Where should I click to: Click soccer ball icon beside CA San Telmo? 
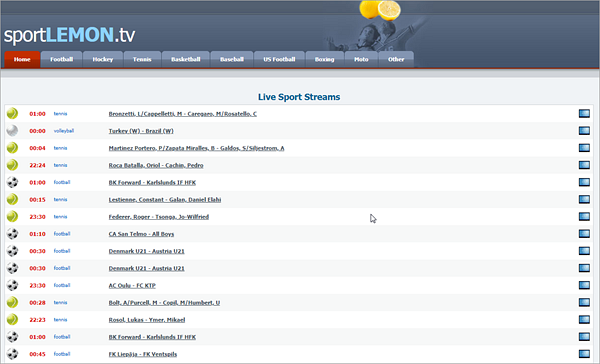click(x=12, y=234)
